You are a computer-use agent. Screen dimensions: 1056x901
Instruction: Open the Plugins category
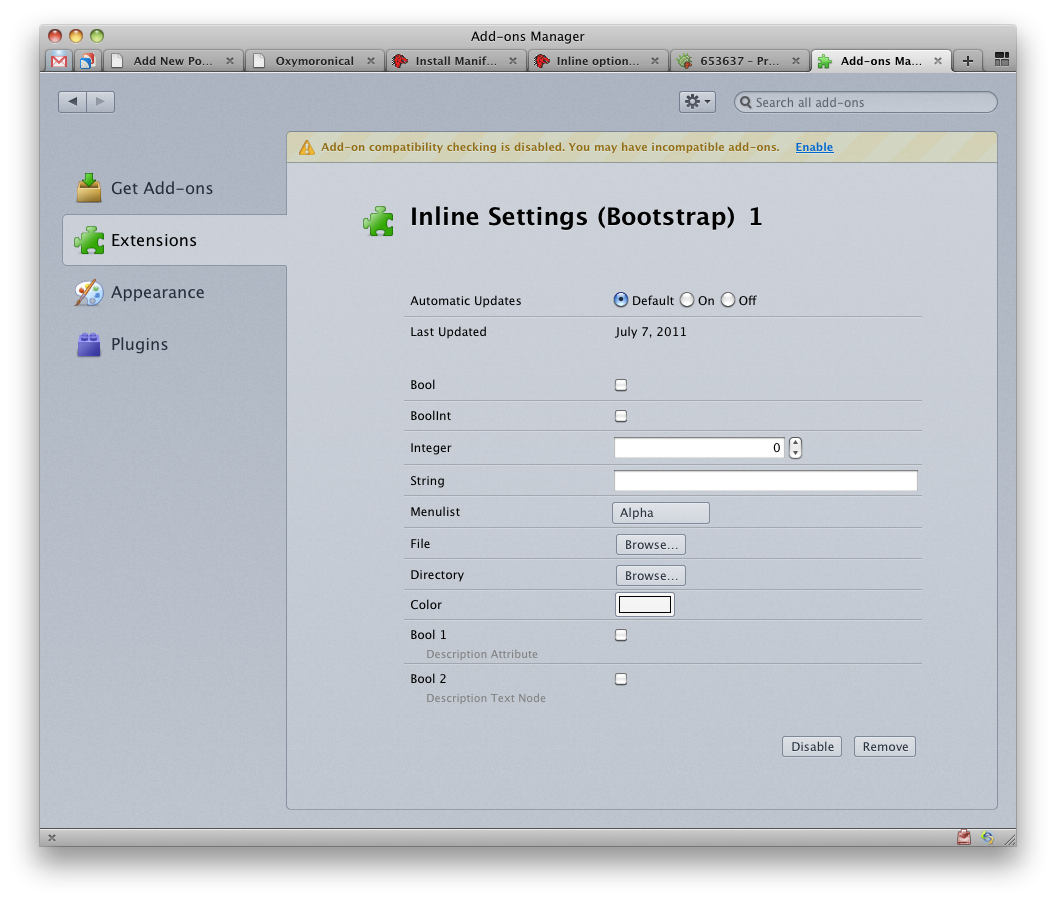click(x=174, y=344)
